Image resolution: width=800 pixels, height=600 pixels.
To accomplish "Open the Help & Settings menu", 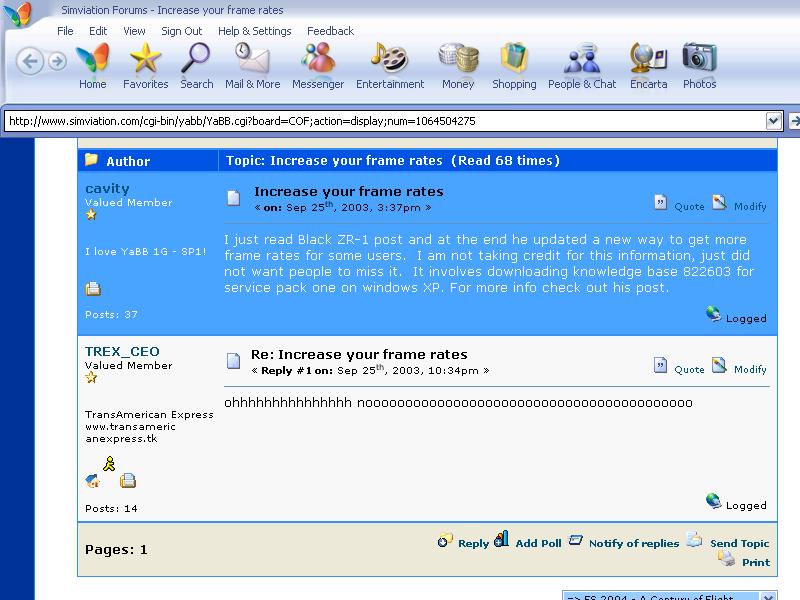I will click(255, 31).
